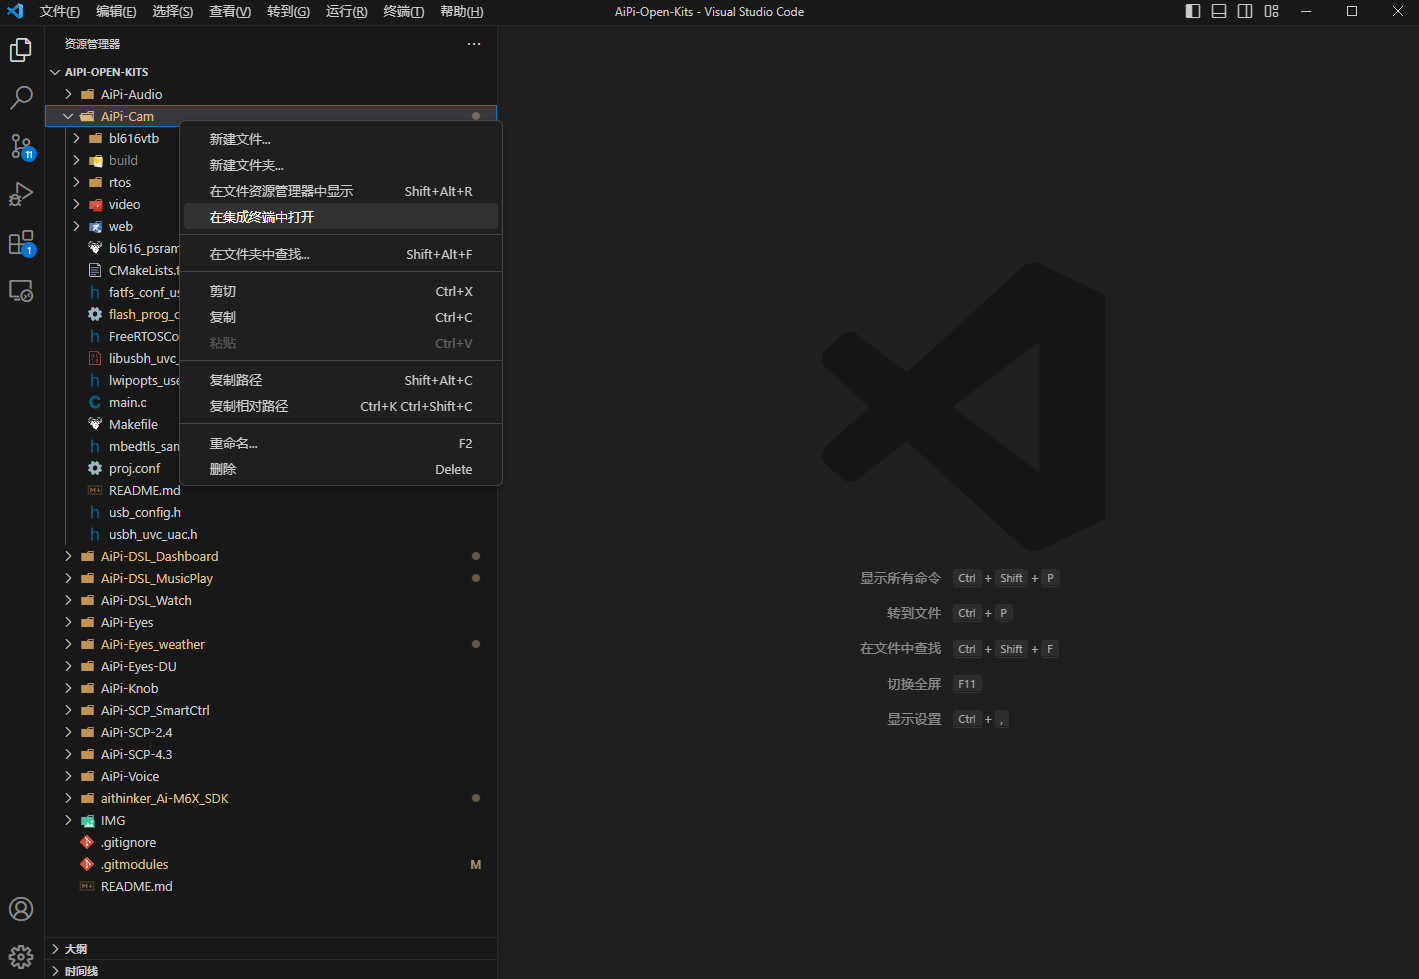Expand the AiPi-DSL_Dashboard folder chevron
1419x979 pixels.
tap(68, 556)
